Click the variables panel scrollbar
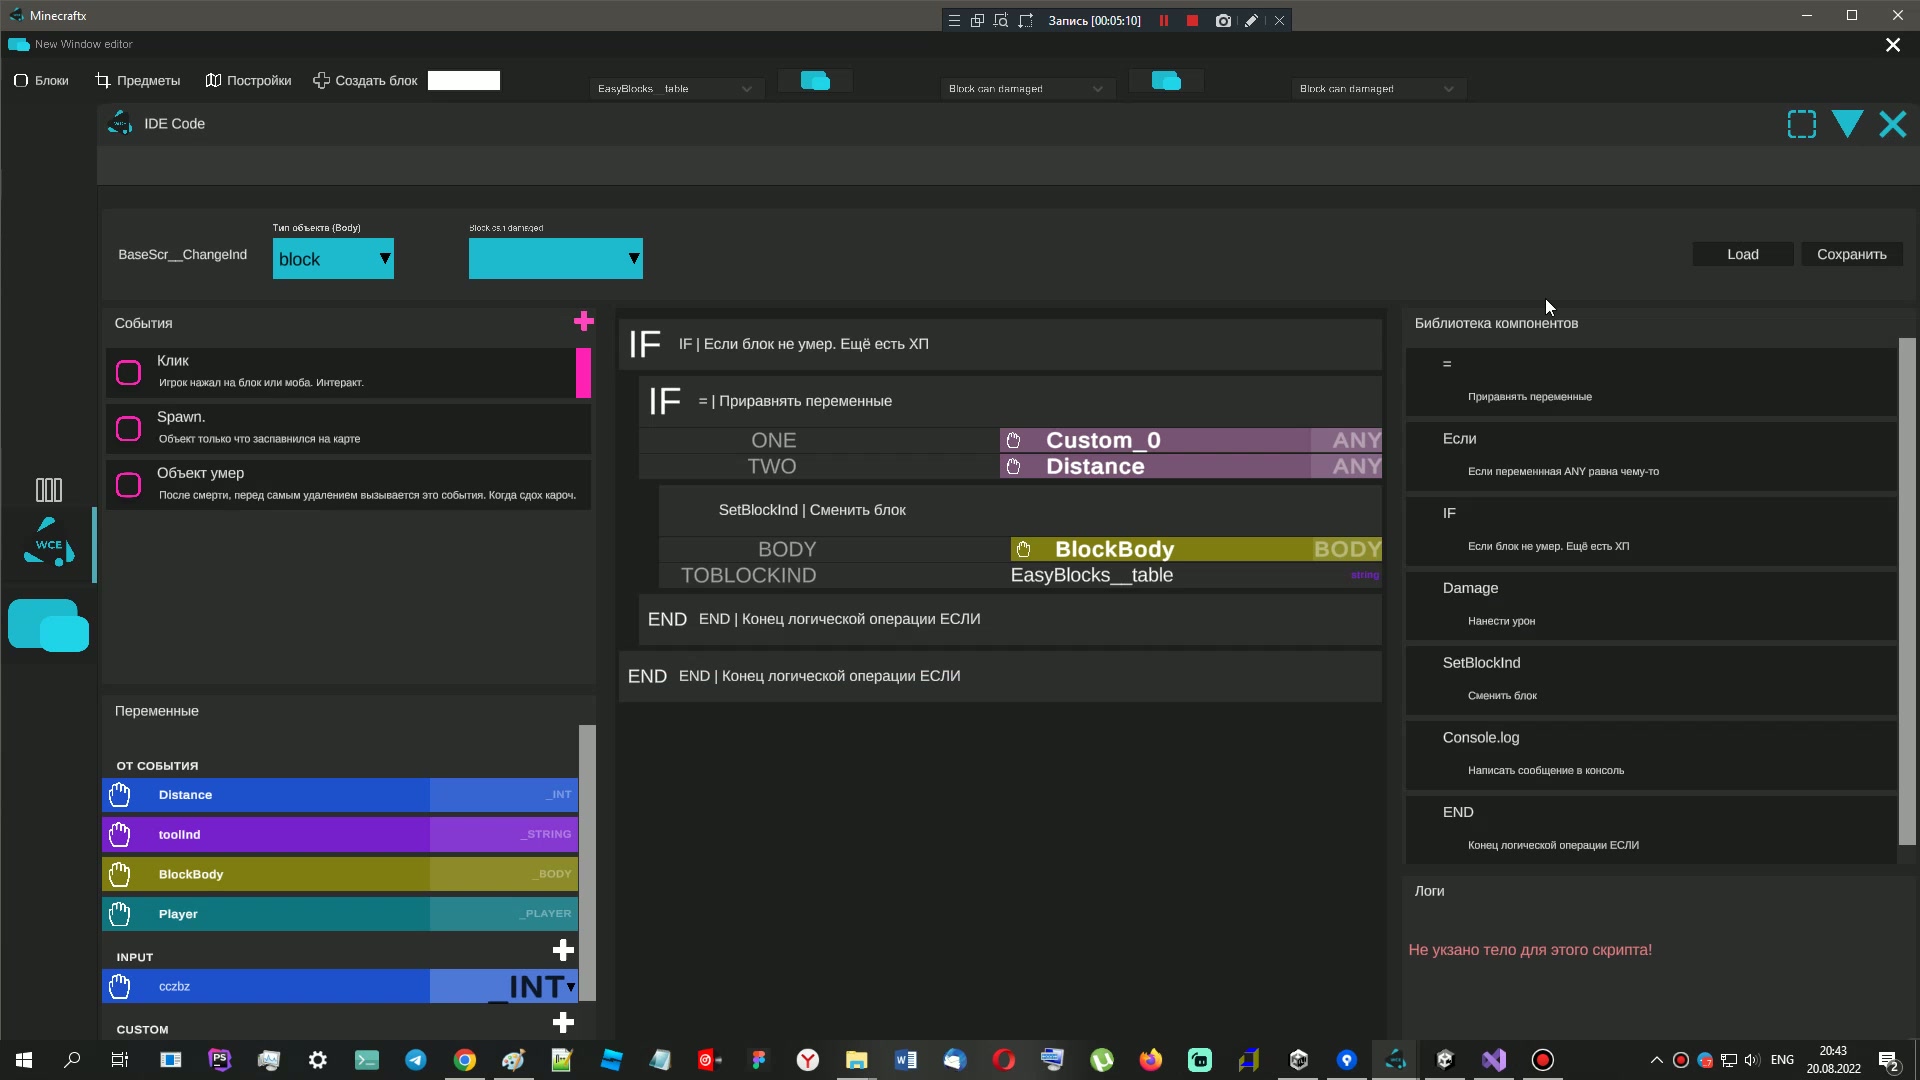This screenshot has width=1920, height=1080. tap(587, 862)
